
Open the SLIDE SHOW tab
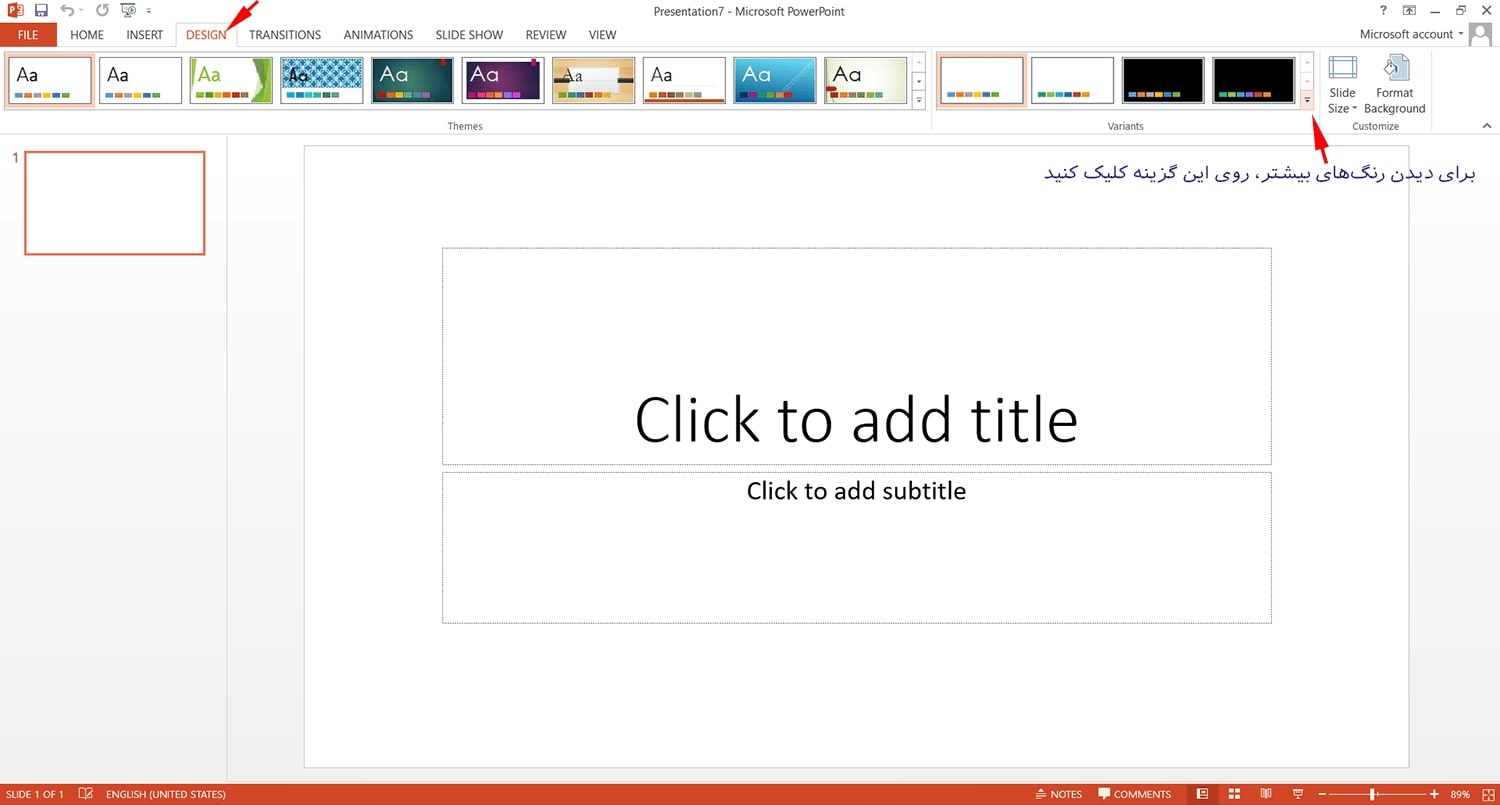469,35
